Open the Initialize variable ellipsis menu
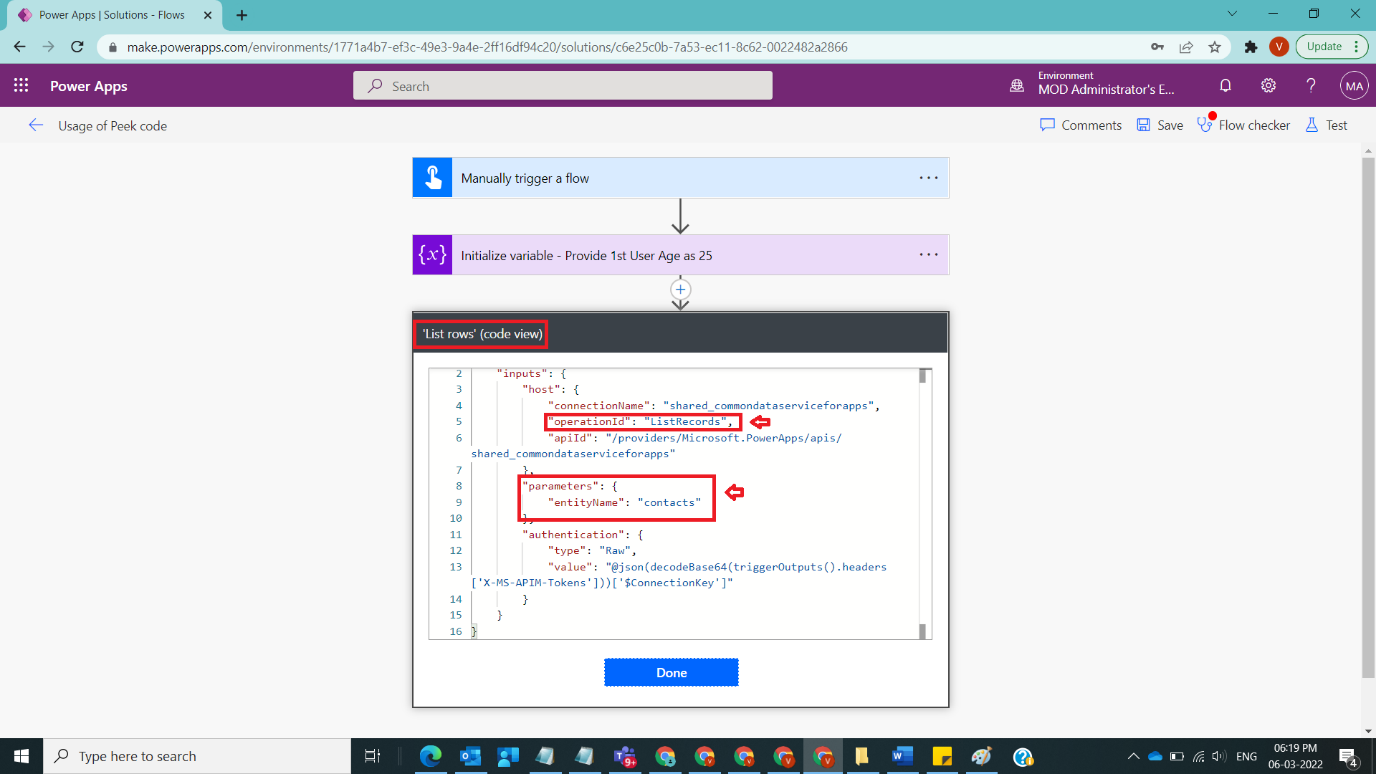This screenshot has height=774, width=1376. click(929, 255)
